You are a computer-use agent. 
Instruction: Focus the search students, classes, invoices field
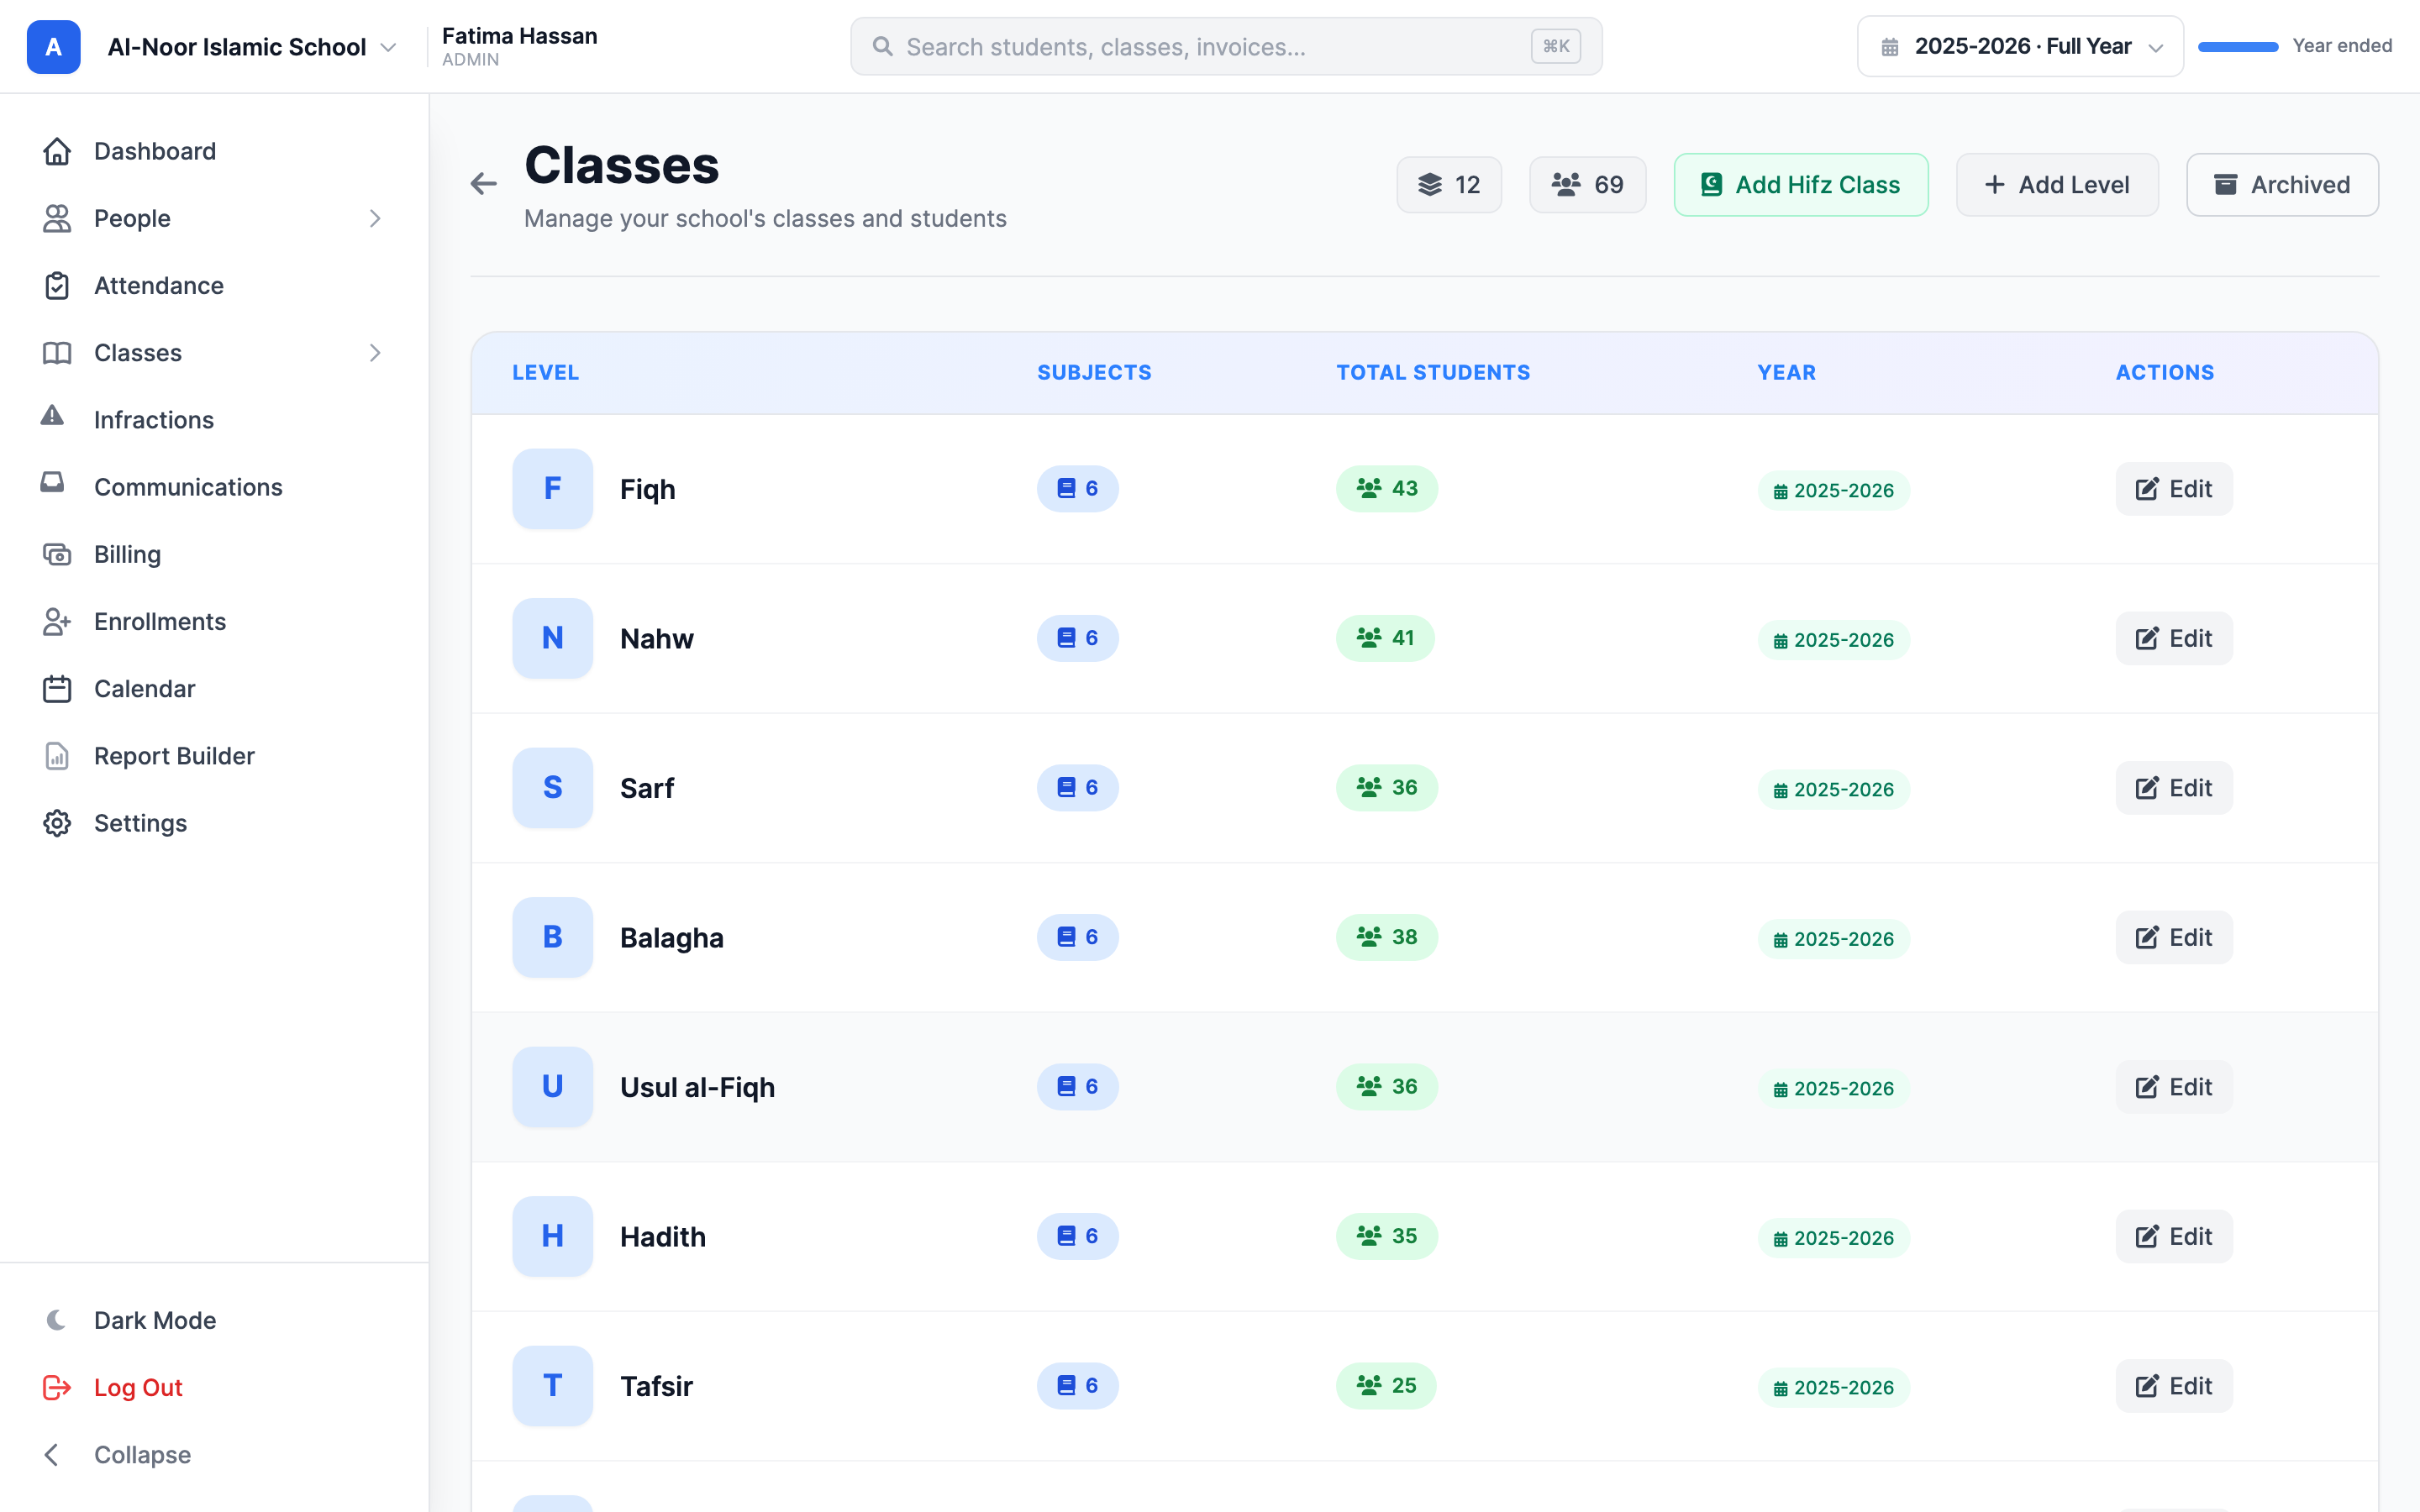point(1226,46)
